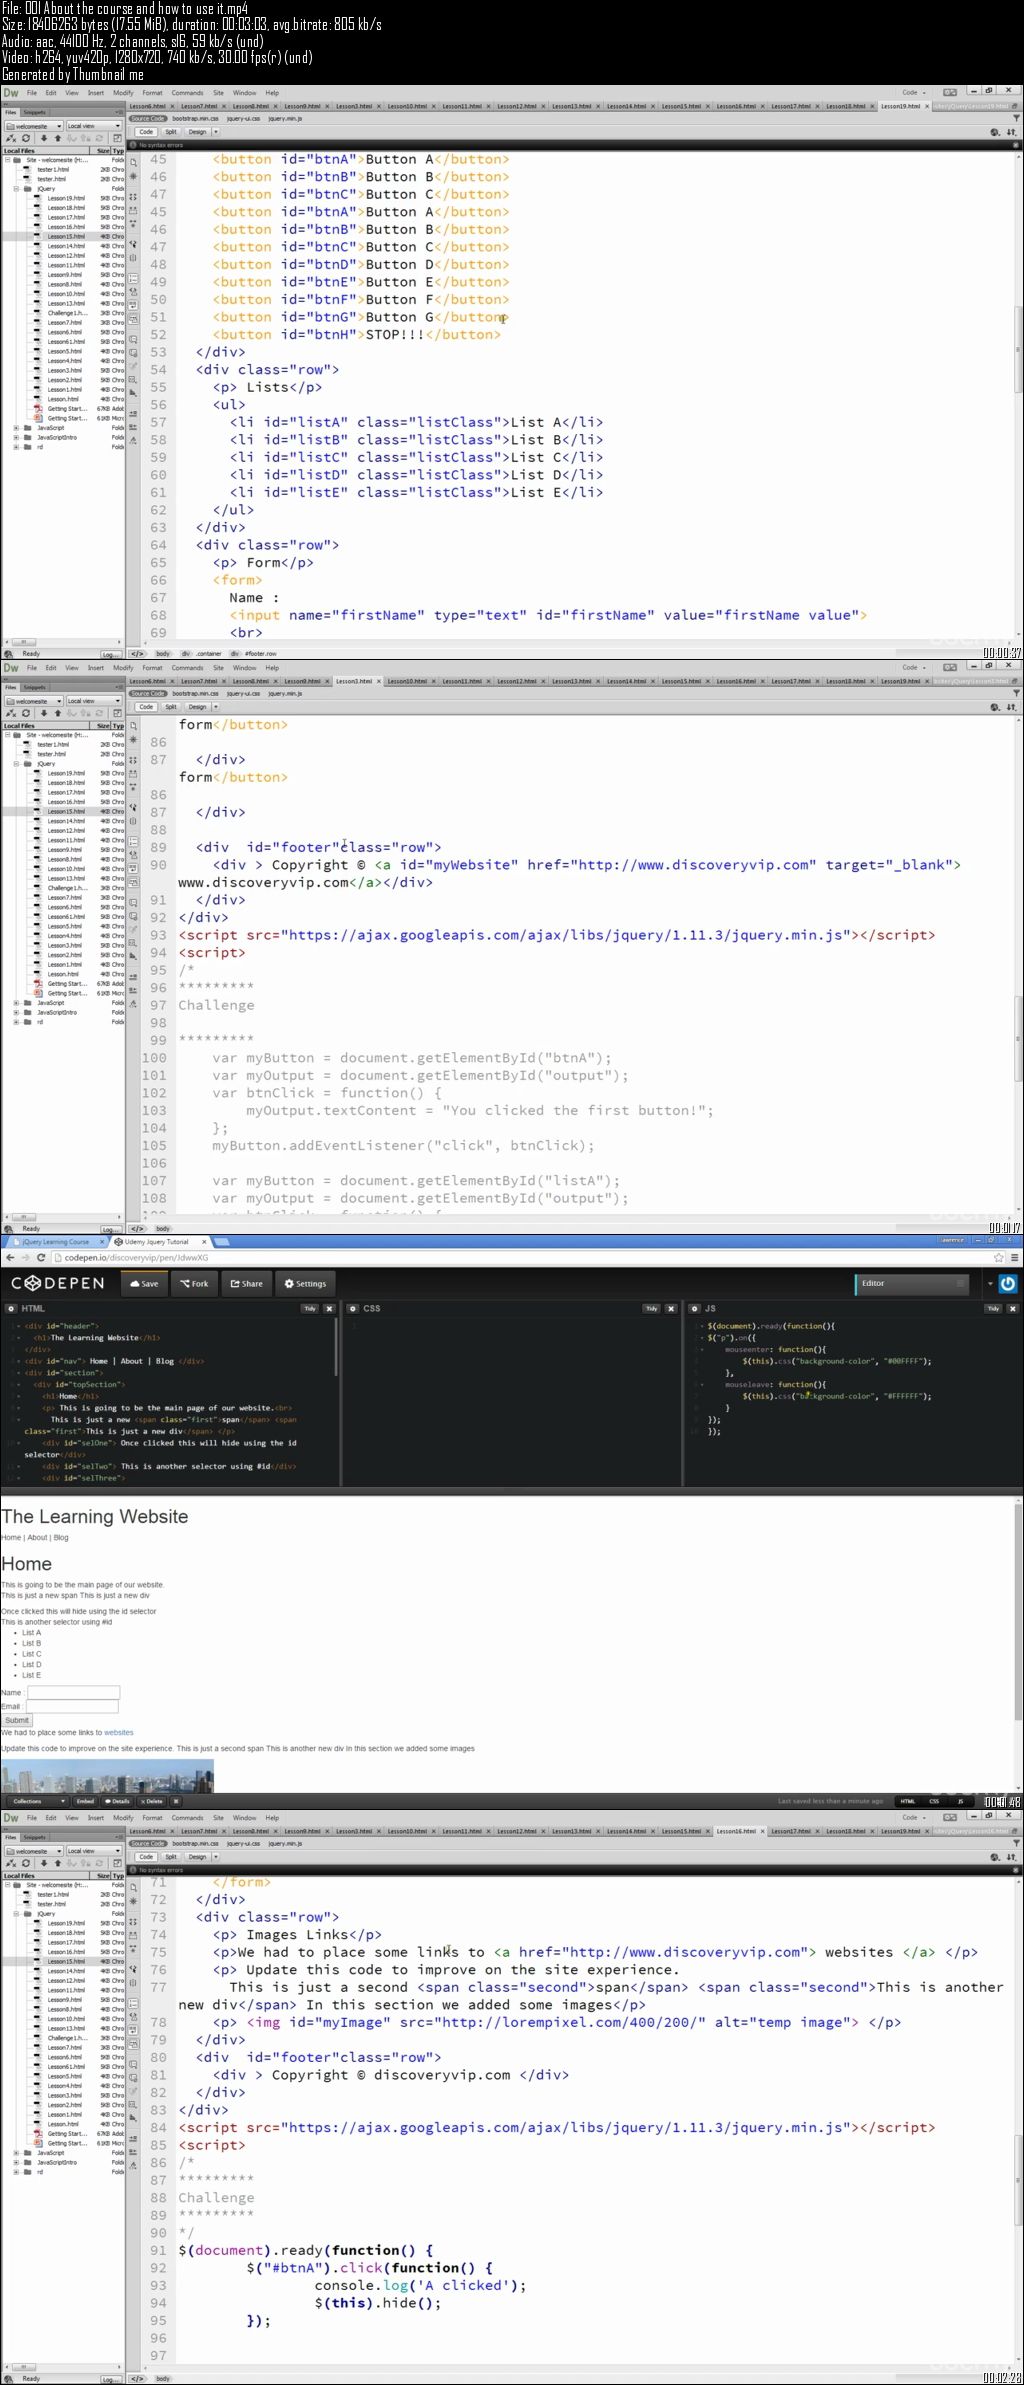Click the Embed button in CodePen footer
Image resolution: width=1024 pixels, height=2385 pixels.
pyautogui.click(x=85, y=1801)
